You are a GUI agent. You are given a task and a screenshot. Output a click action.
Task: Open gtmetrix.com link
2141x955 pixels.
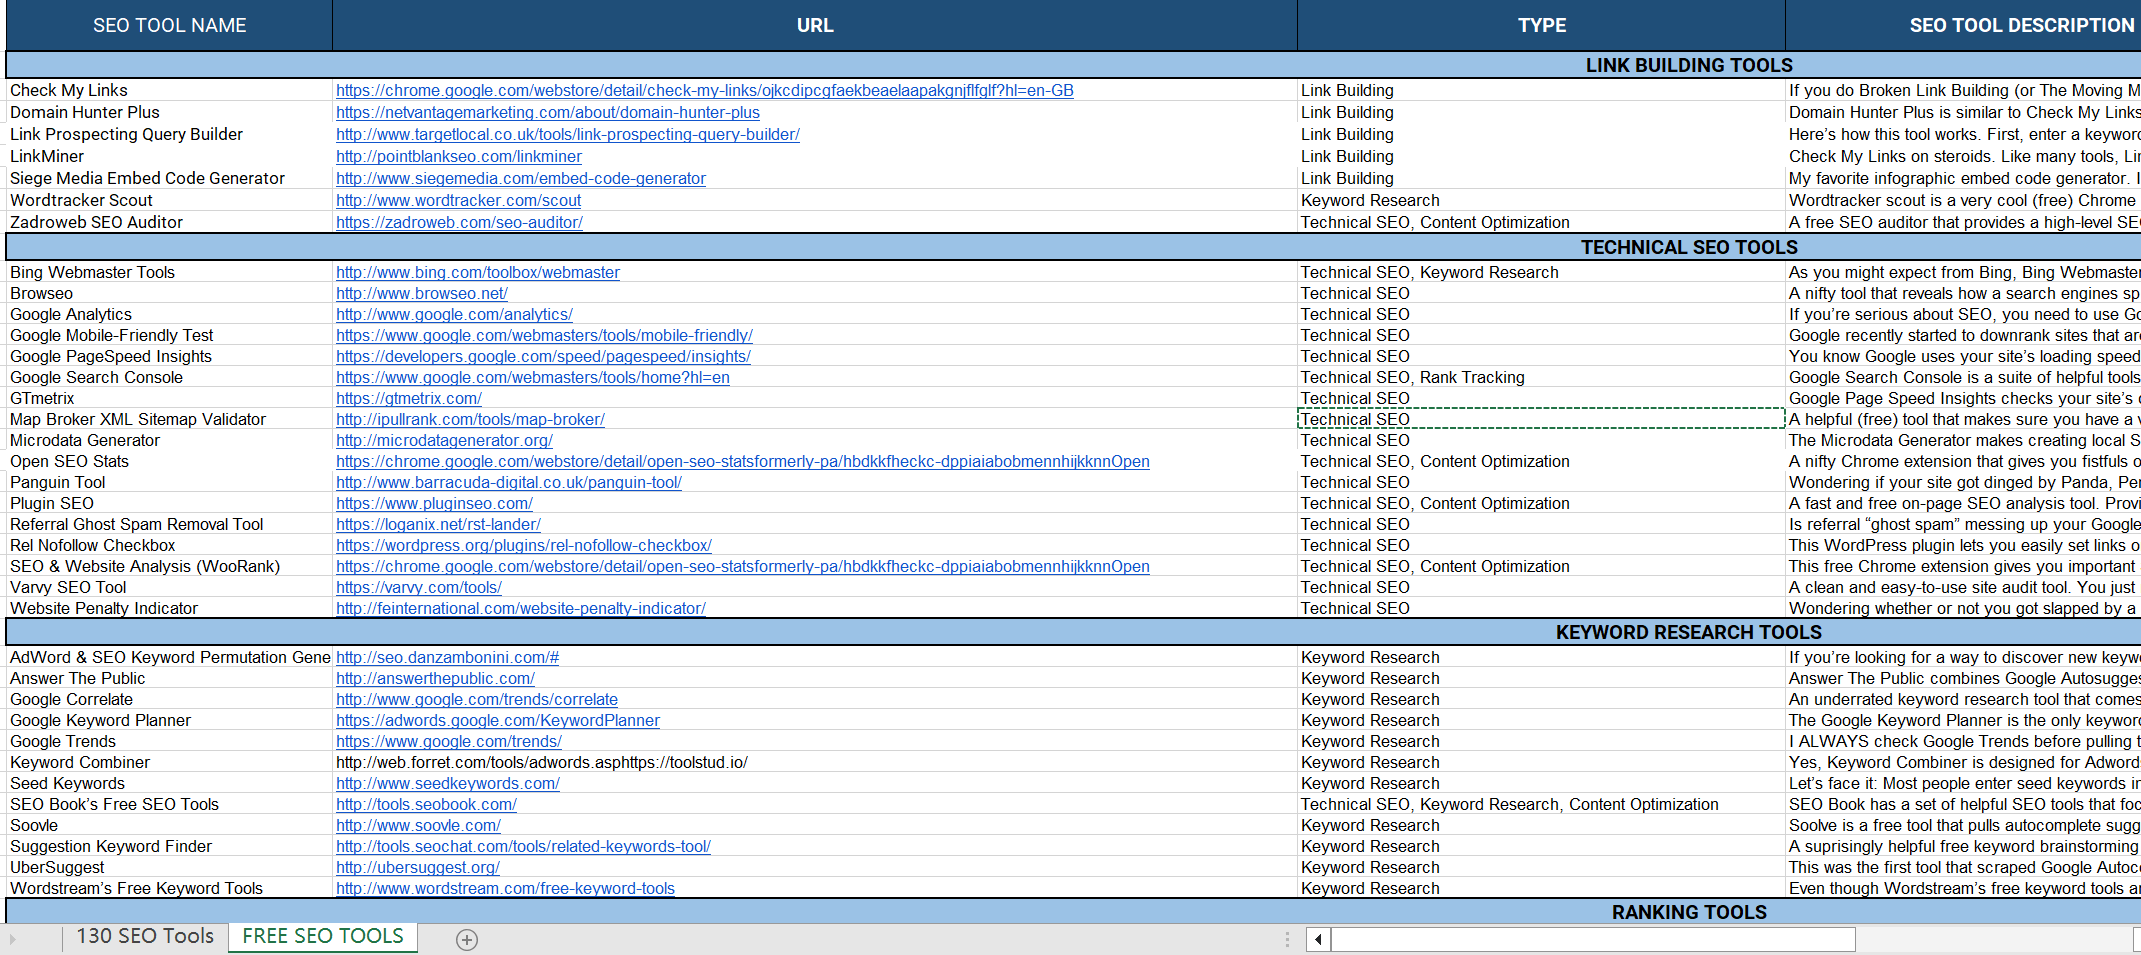(409, 398)
